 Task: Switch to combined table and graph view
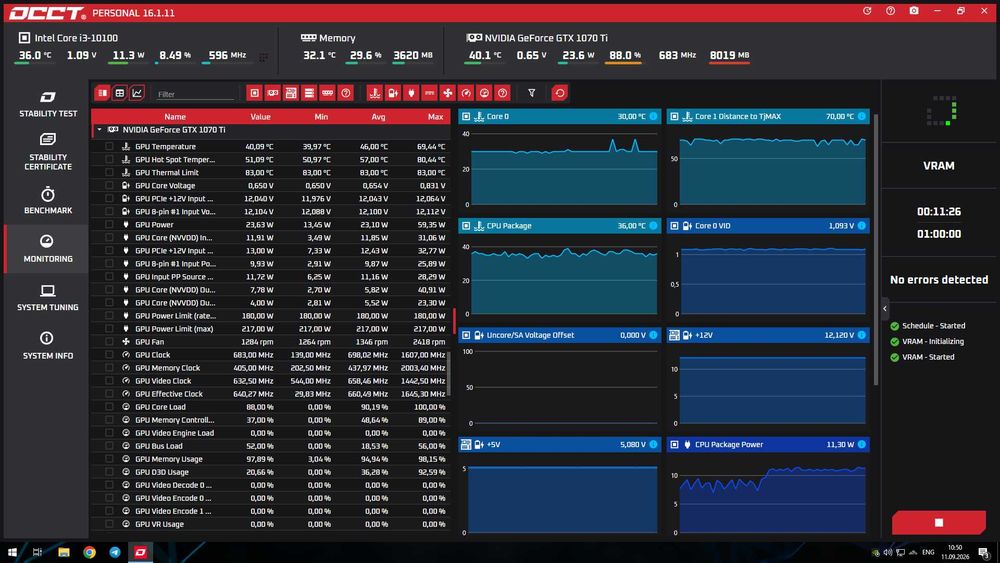click(x=102, y=93)
